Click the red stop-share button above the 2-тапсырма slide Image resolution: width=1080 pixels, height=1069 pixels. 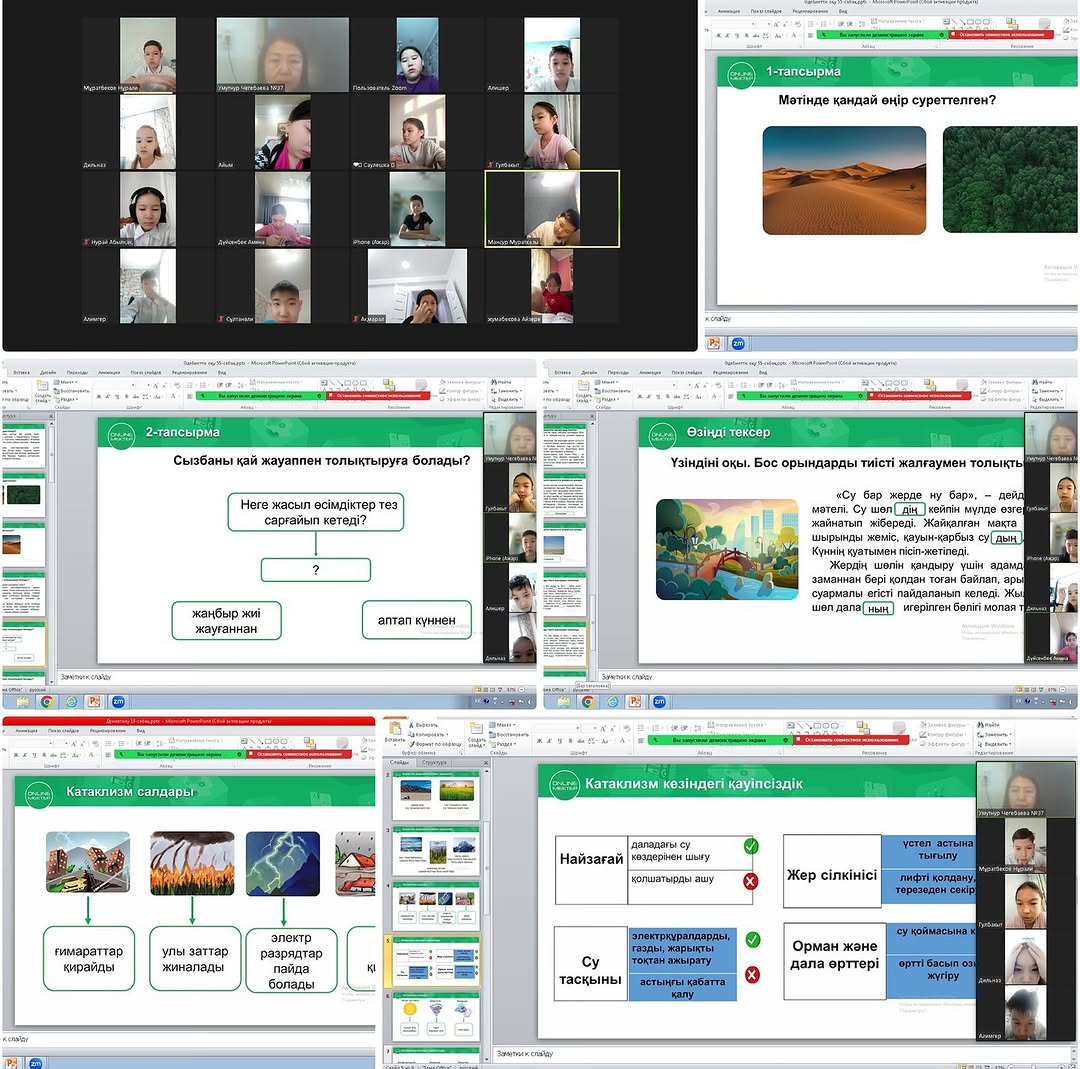(x=379, y=396)
